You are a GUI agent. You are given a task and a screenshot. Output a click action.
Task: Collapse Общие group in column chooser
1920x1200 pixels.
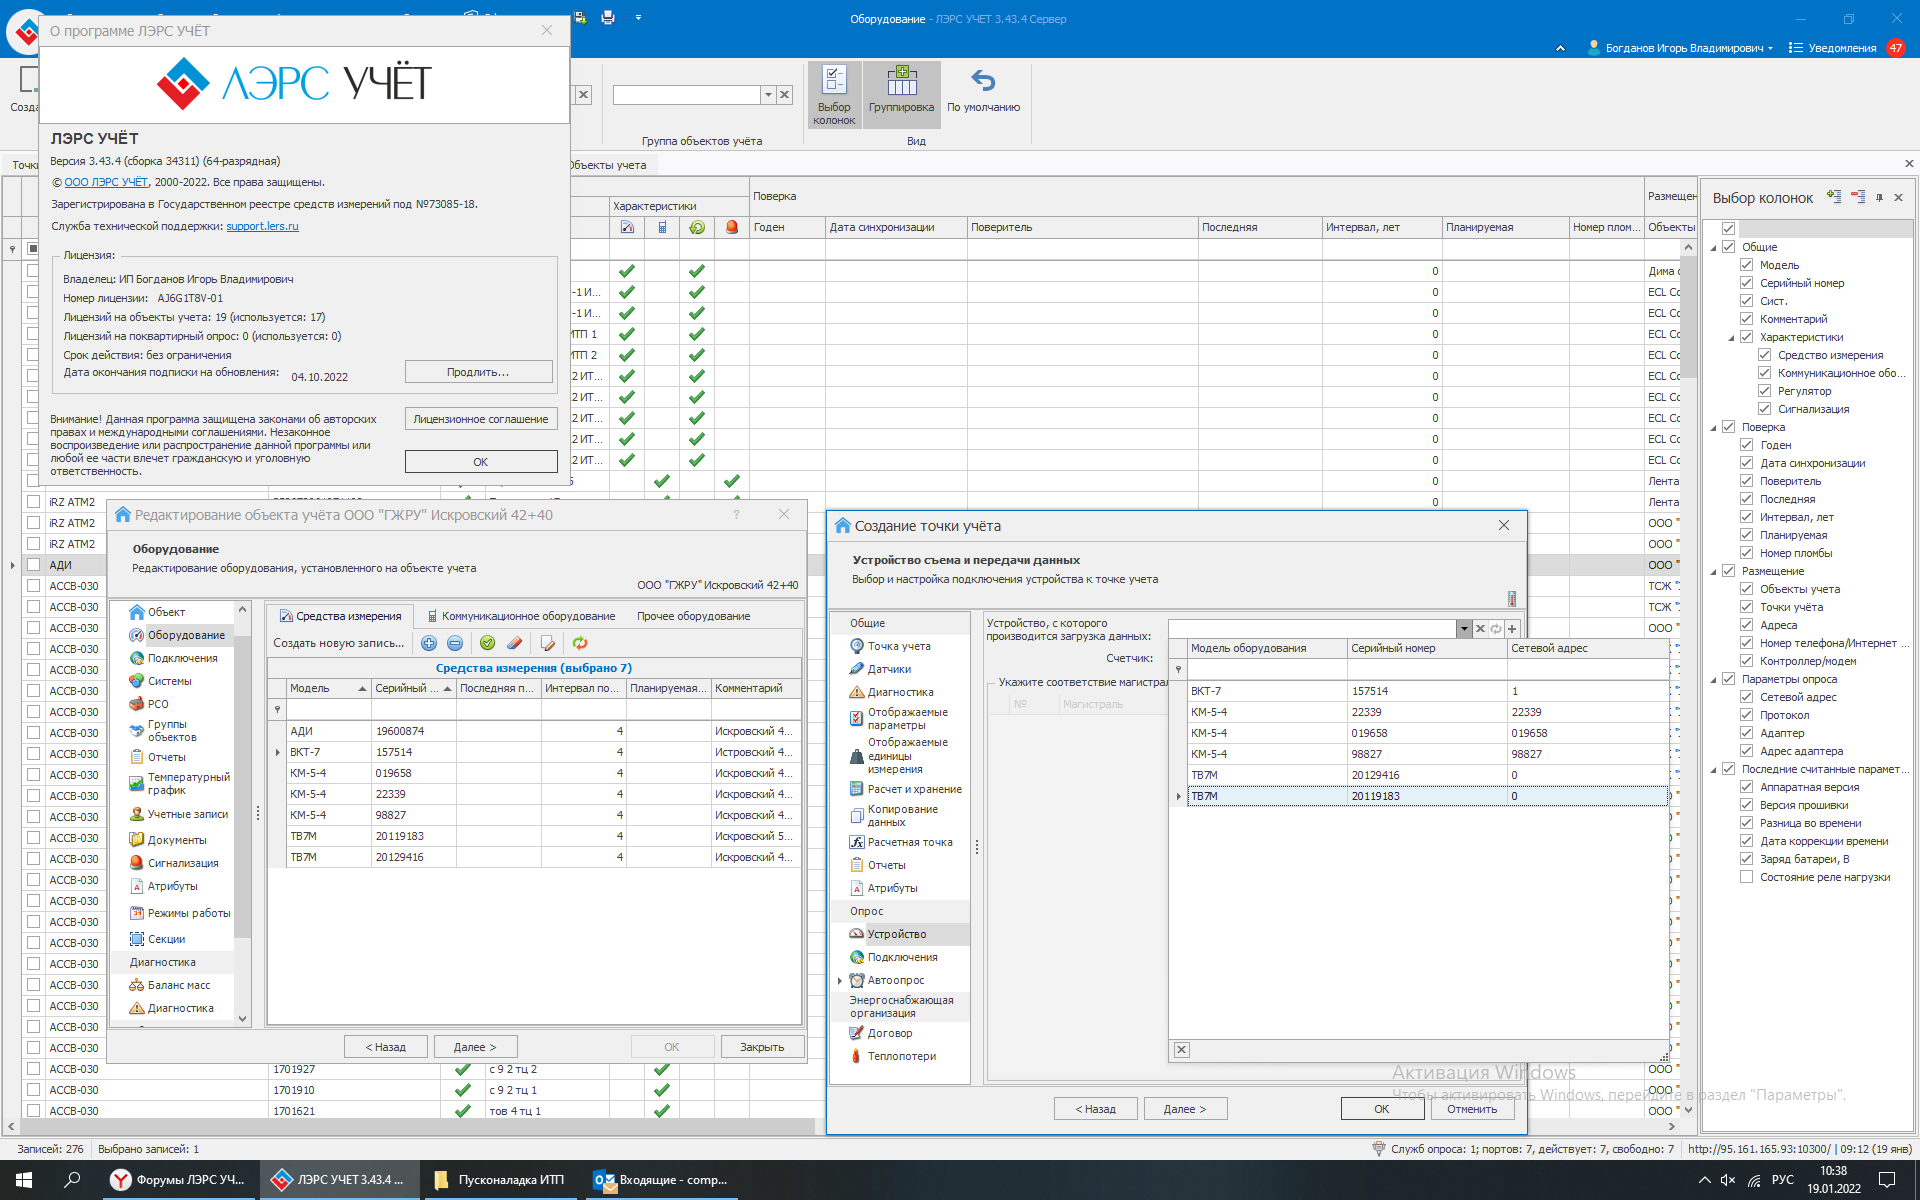[1714, 247]
